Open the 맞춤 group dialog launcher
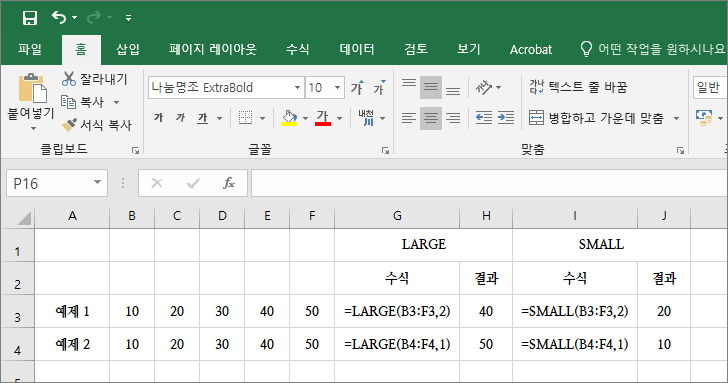Image resolution: width=728 pixels, height=383 pixels. (x=680, y=150)
